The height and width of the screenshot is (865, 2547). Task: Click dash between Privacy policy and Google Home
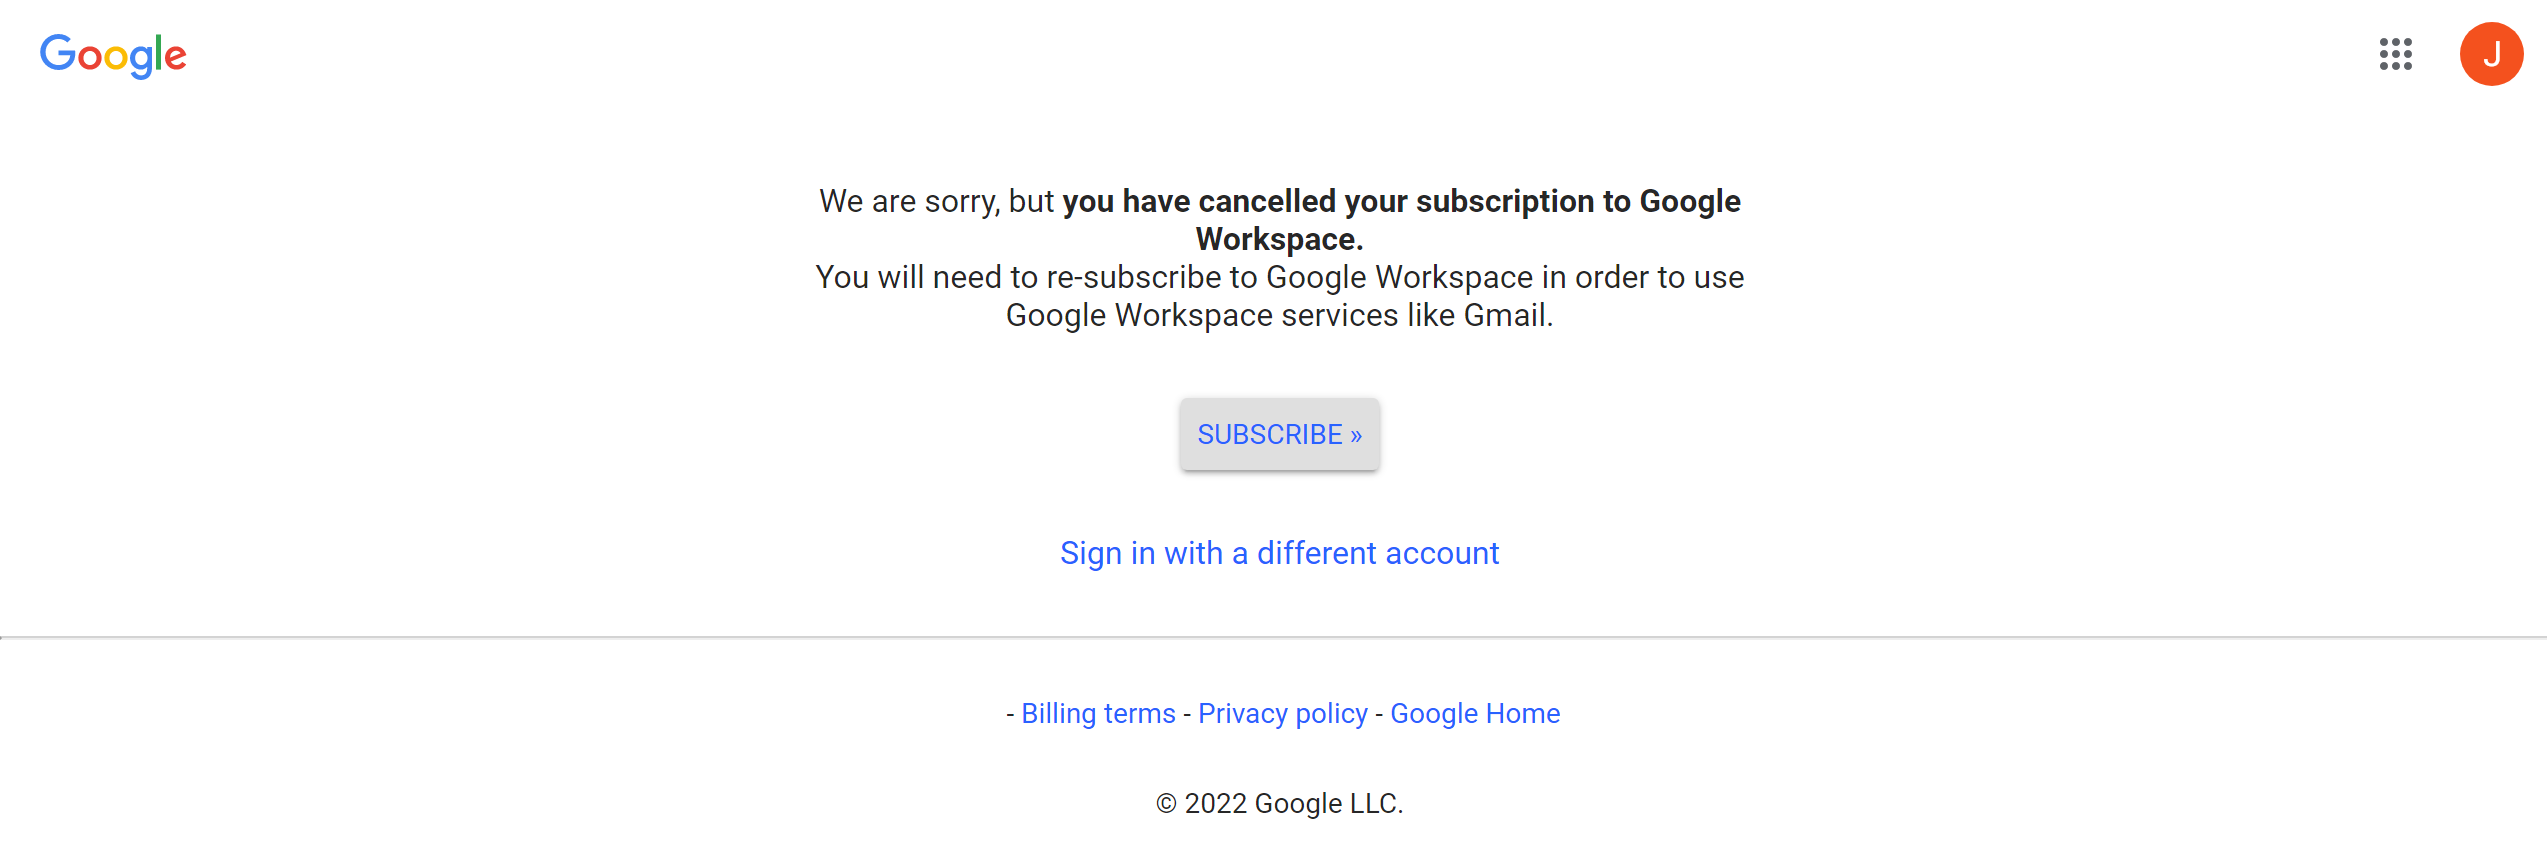point(1379,714)
